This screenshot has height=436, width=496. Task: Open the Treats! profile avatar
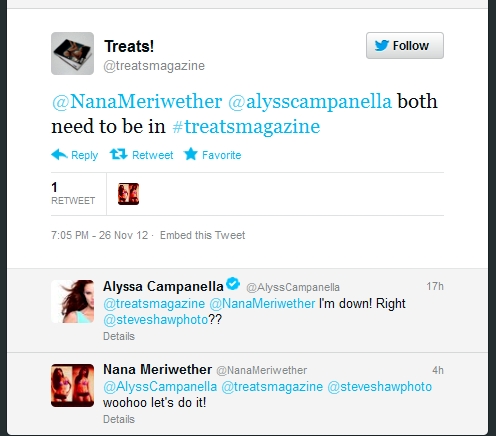72,53
